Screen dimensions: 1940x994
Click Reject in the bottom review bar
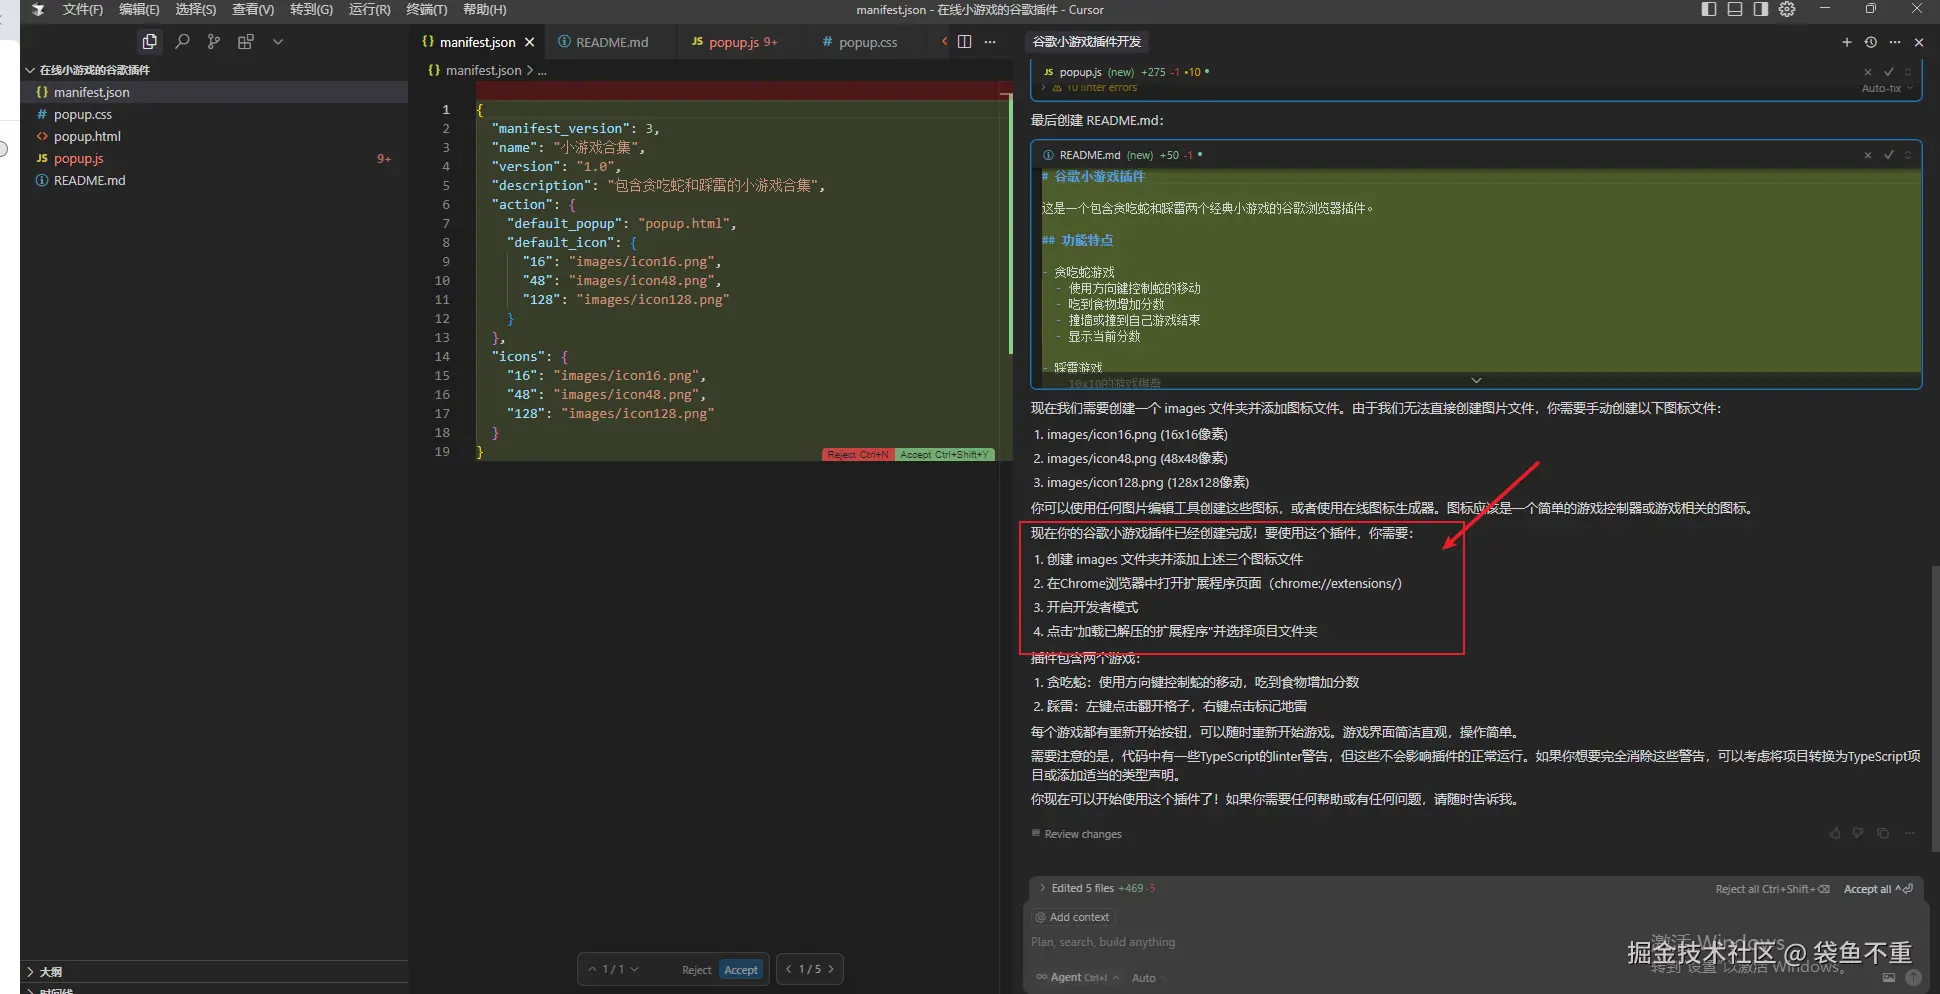(x=696, y=970)
